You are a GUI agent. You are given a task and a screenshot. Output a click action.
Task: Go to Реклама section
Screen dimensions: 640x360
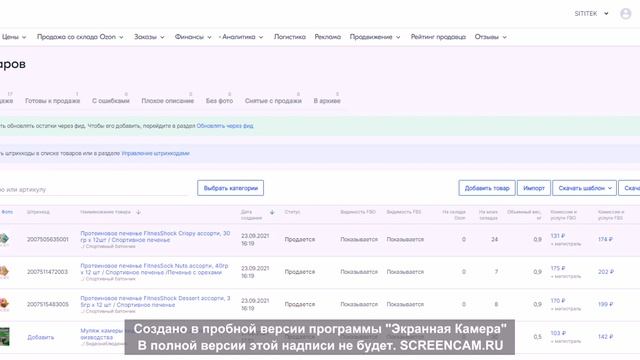click(x=327, y=37)
